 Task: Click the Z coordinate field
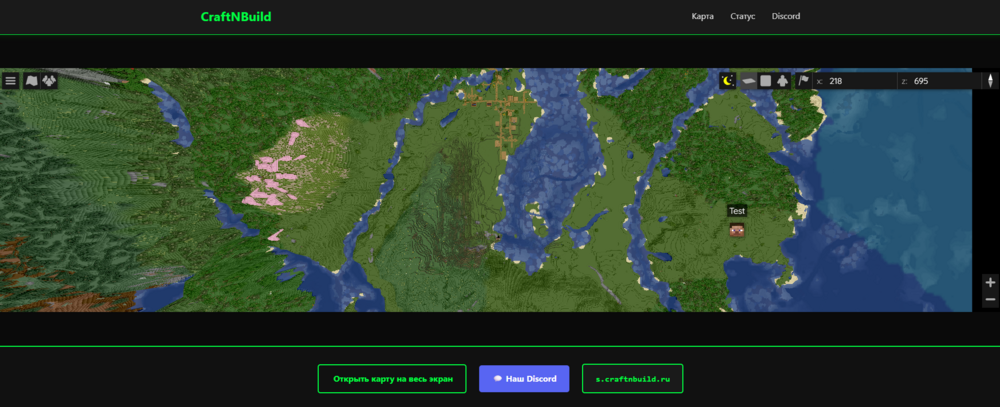click(939, 81)
